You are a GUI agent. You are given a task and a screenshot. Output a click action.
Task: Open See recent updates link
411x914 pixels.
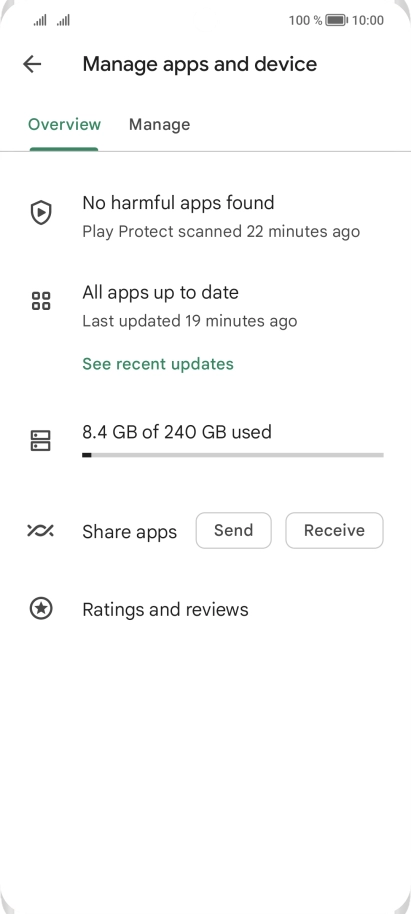tap(158, 364)
